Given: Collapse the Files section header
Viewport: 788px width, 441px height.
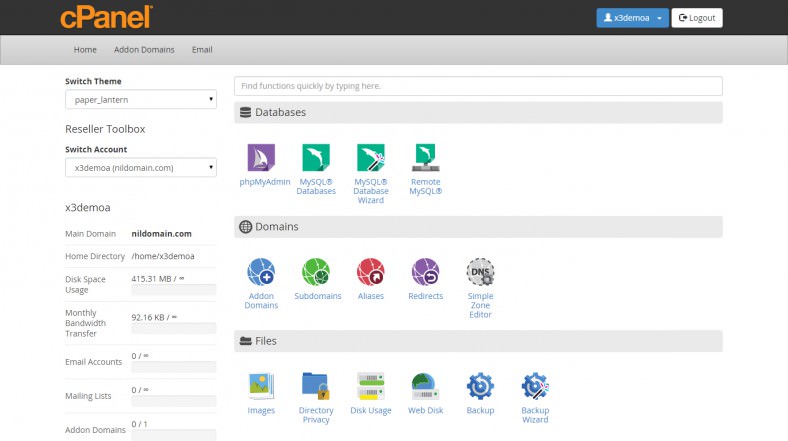Looking at the screenshot, I should [x=478, y=341].
